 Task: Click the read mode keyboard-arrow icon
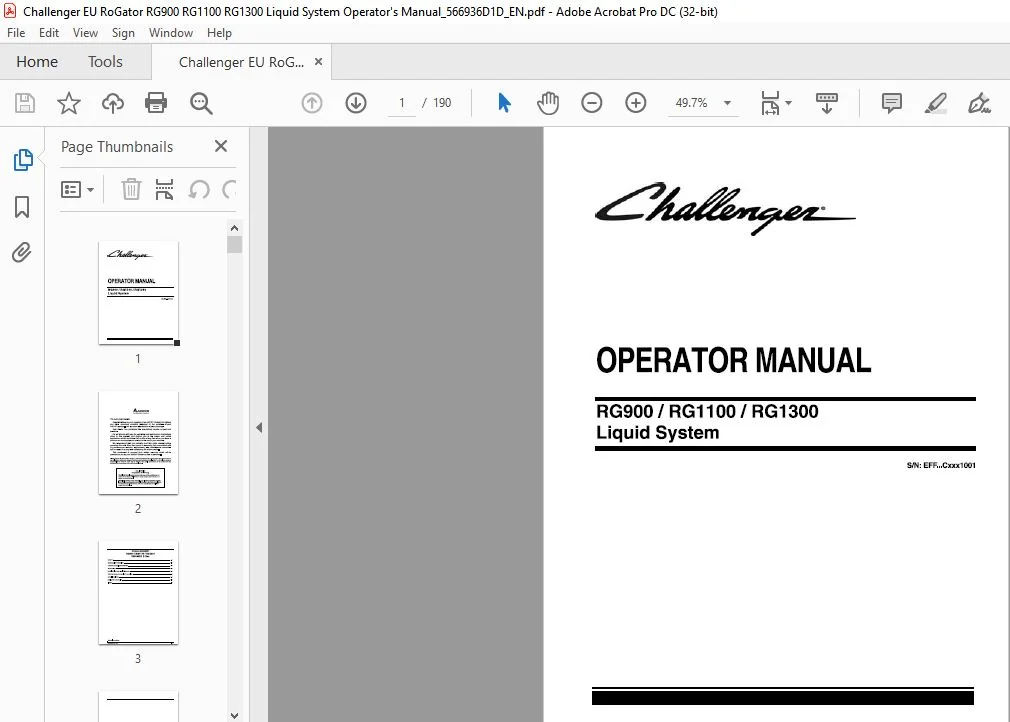click(x=826, y=103)
